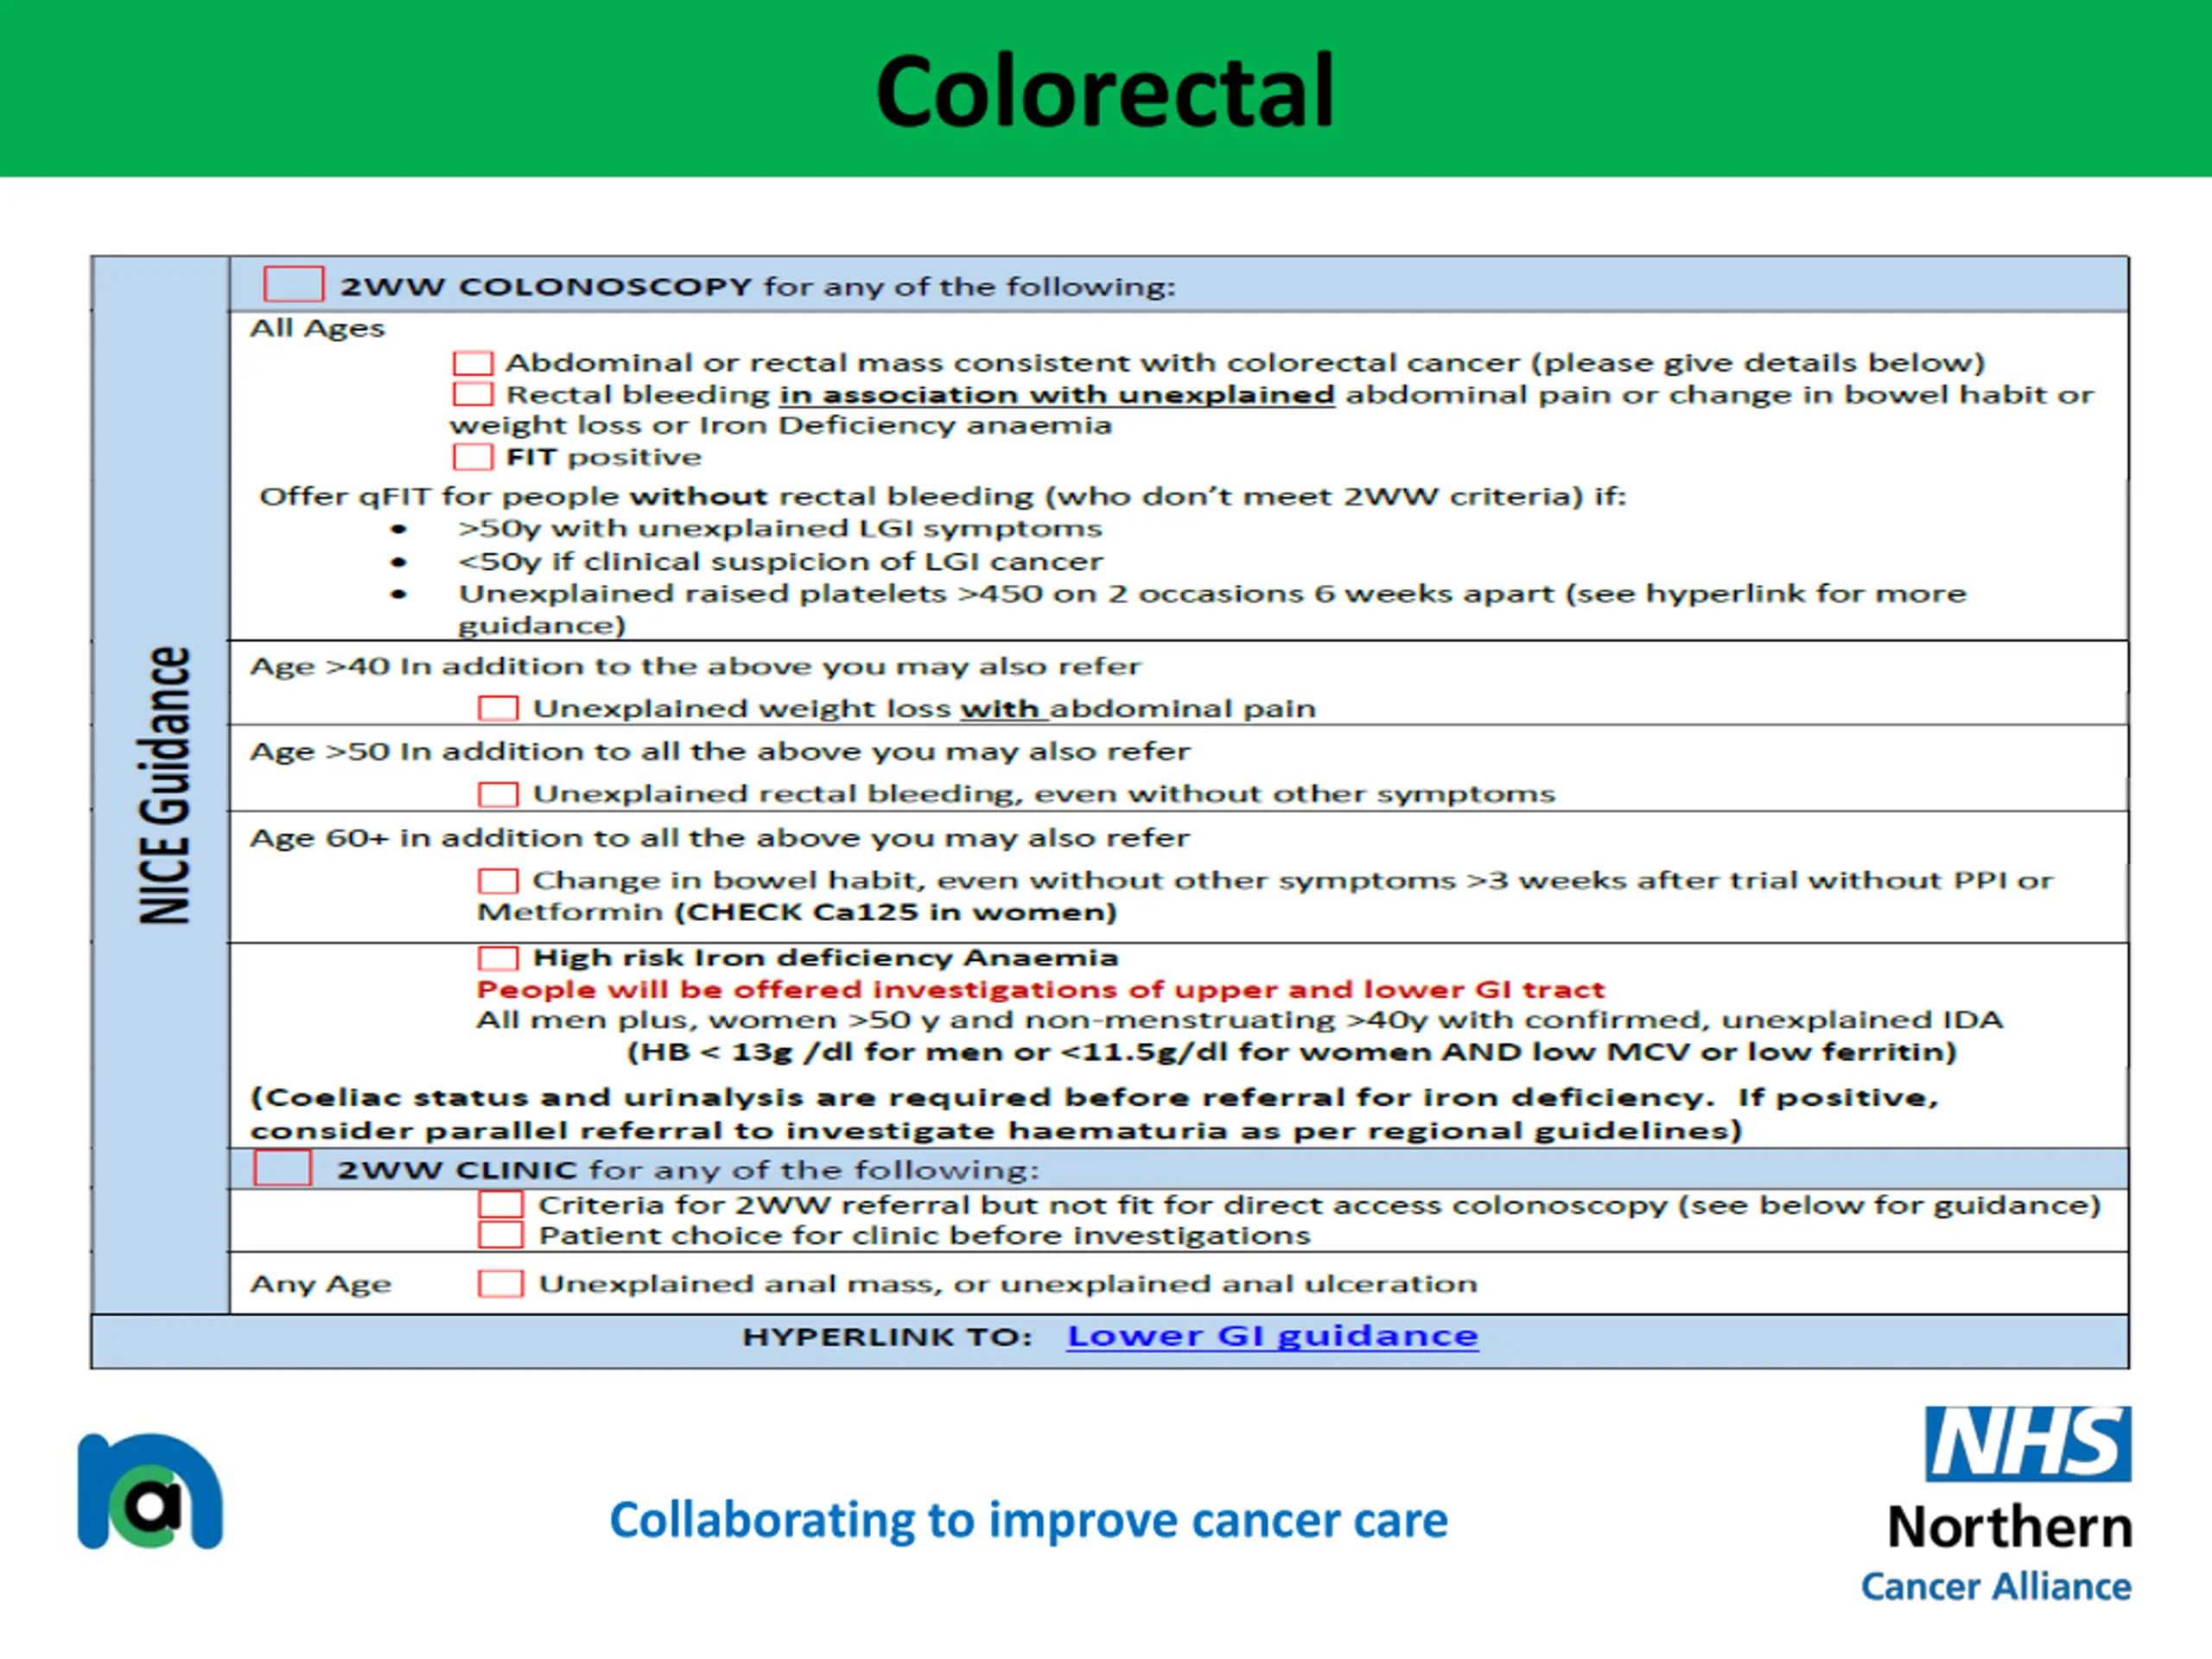Check the abdominal or rectal mass box
The image size is (2212, 1659).
pyautogui.click(x=472, y=362)
